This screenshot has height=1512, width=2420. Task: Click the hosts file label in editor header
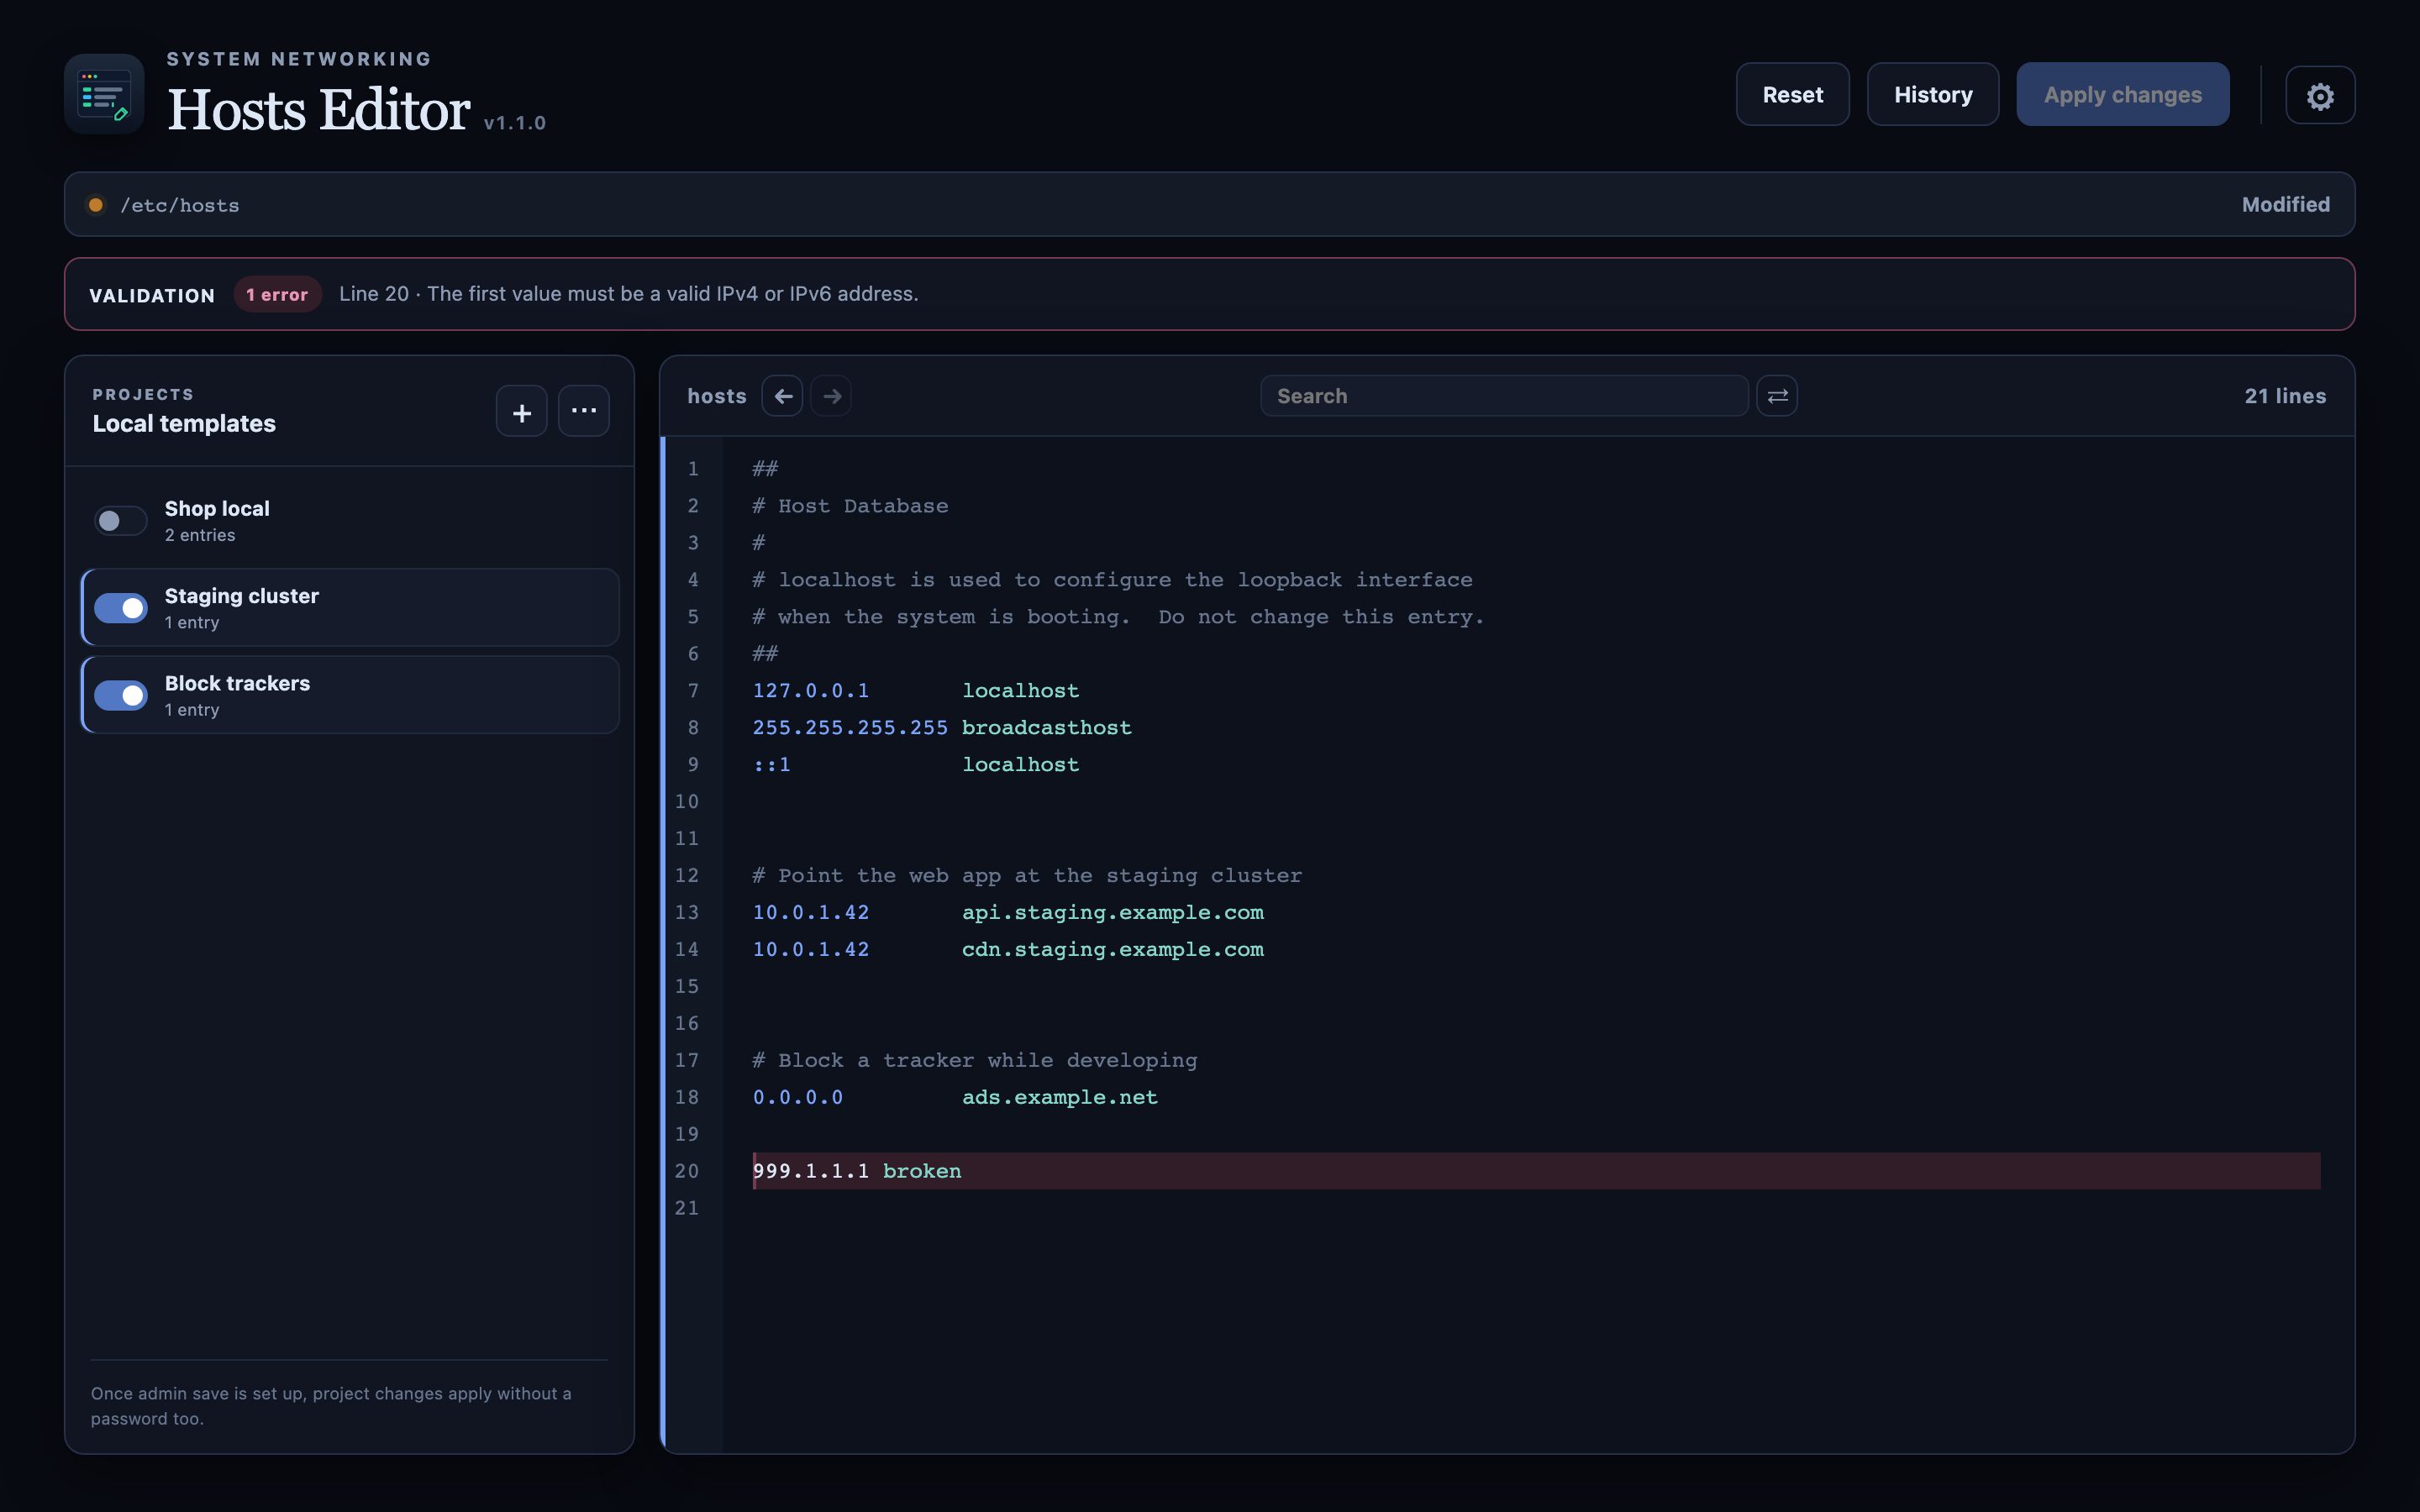(x=717, y=396)
